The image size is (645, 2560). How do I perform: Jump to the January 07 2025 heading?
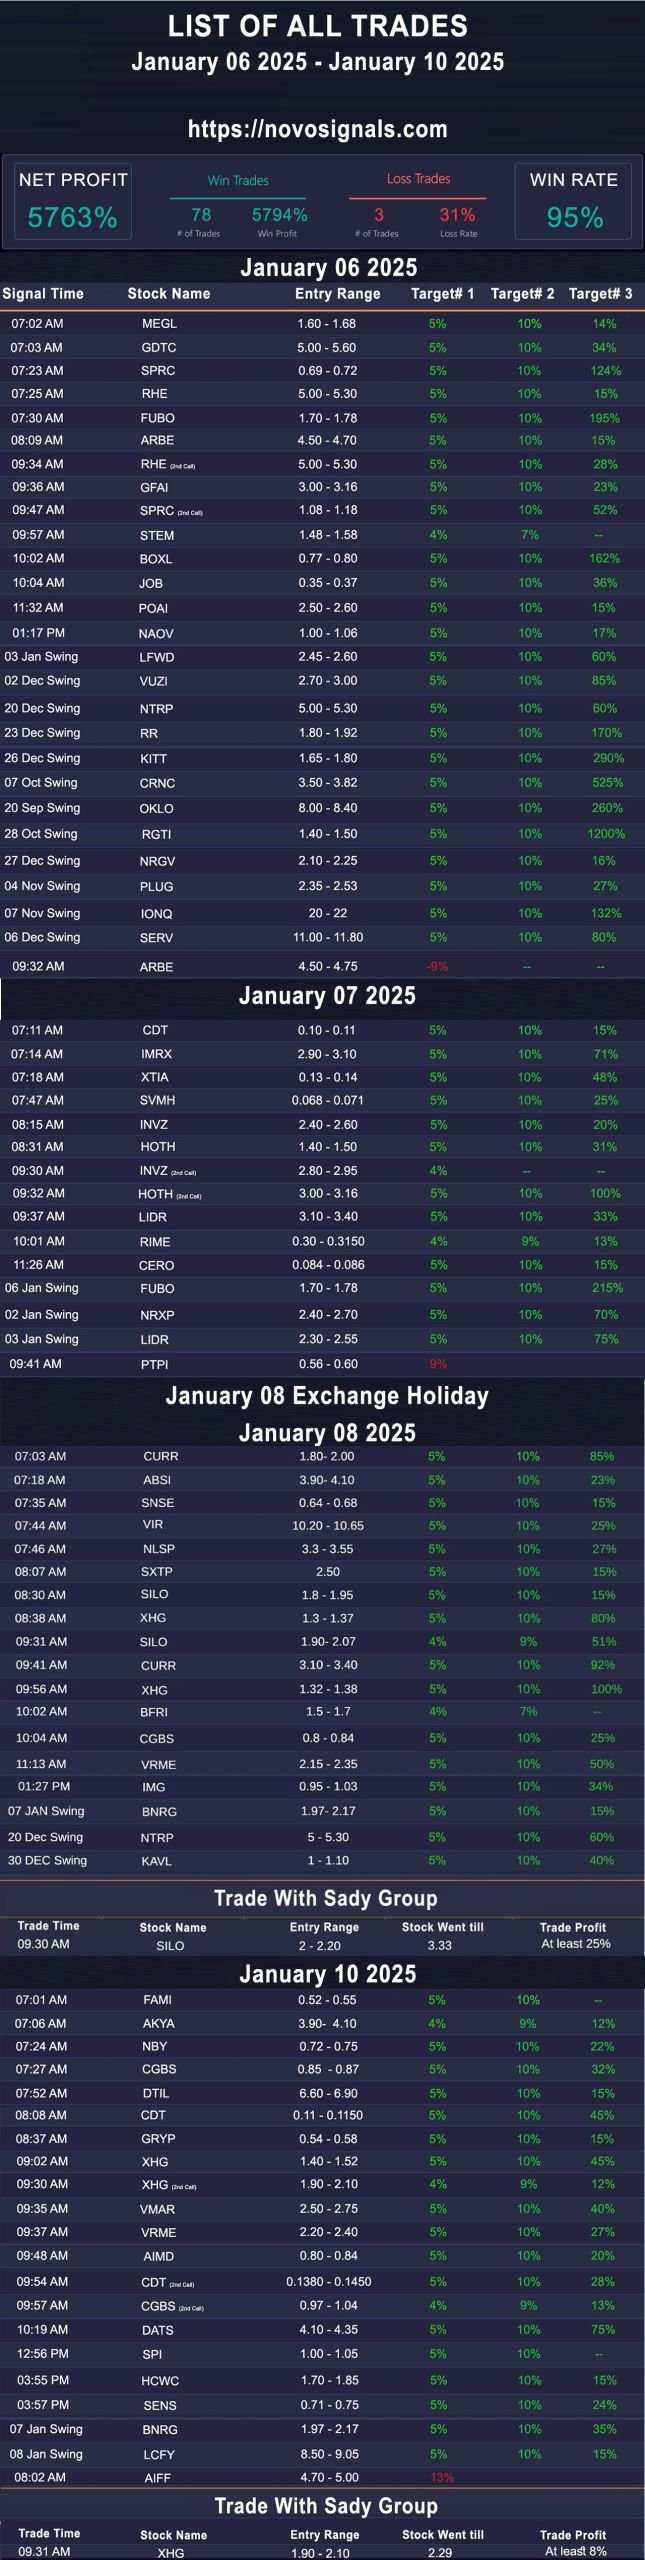coord(327,995)
